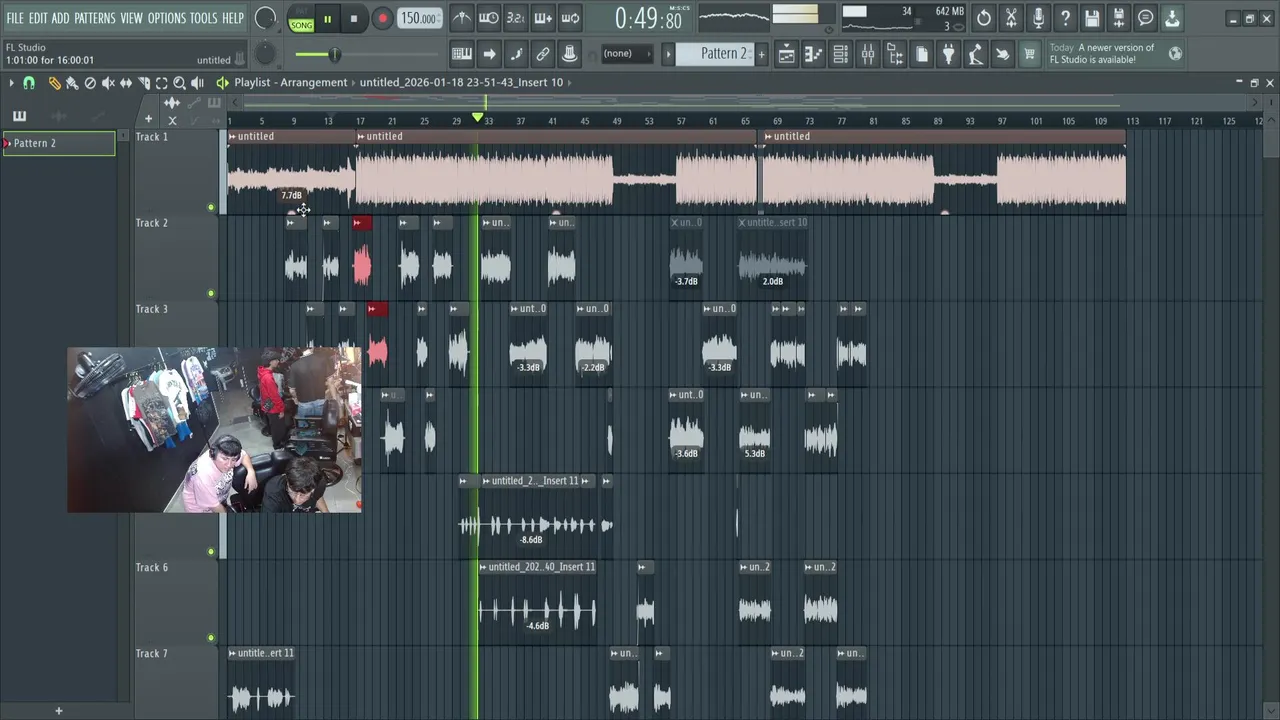Select the Delete tool in playlist toolbar
1280x720 pixels.
tap(90, 83)
